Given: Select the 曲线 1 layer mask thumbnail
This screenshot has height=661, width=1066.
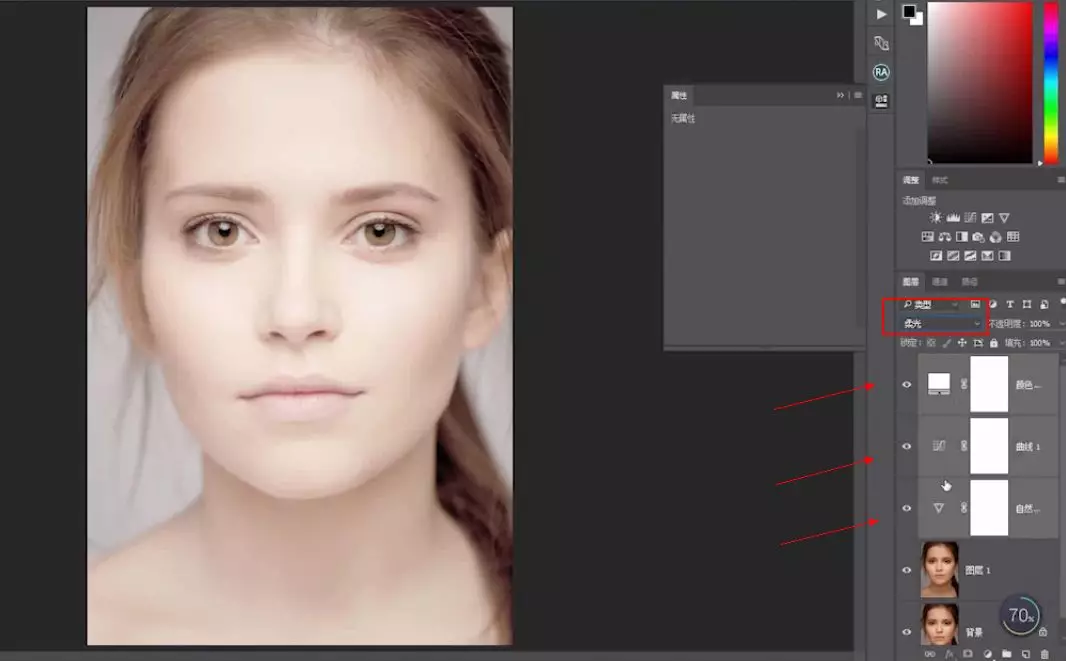Looking at the screenshot, I should click(x=989, y=446).
